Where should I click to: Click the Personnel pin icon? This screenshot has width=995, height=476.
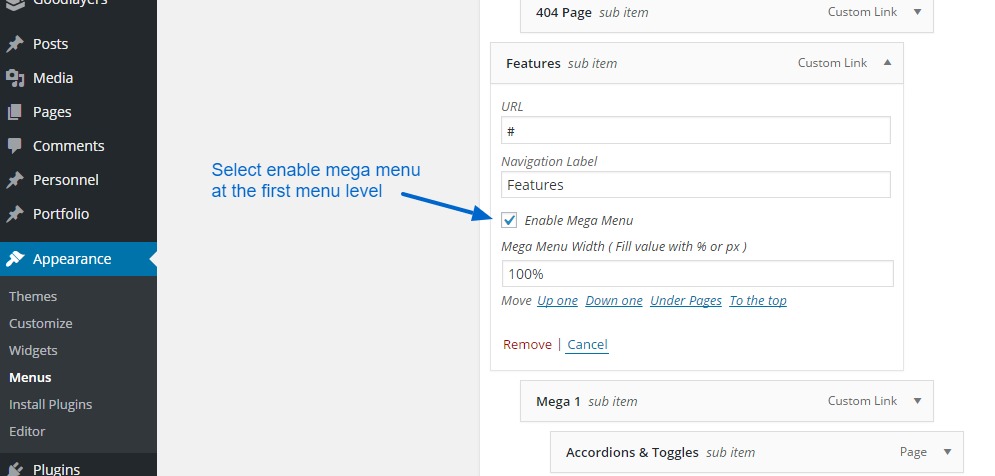15,180
